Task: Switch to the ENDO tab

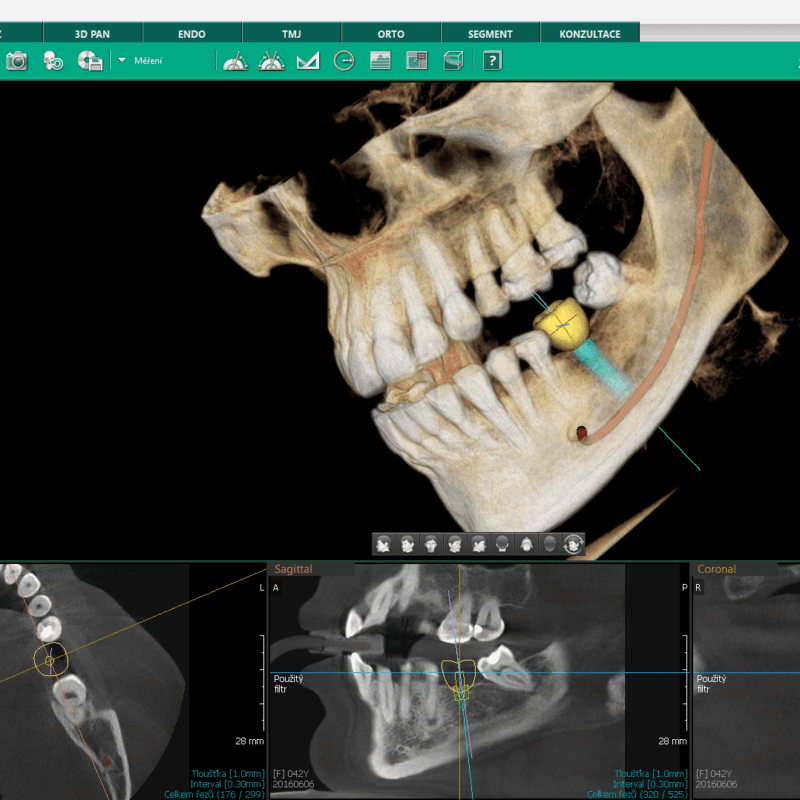Action: [192, 34]
